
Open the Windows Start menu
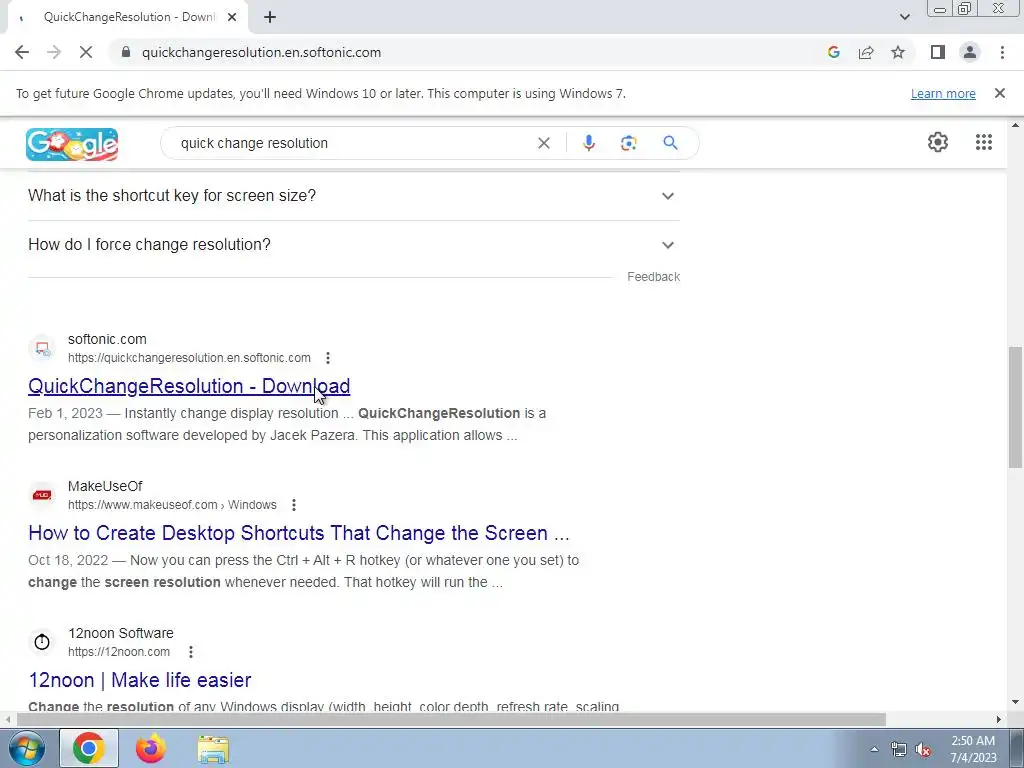[26, 748]
